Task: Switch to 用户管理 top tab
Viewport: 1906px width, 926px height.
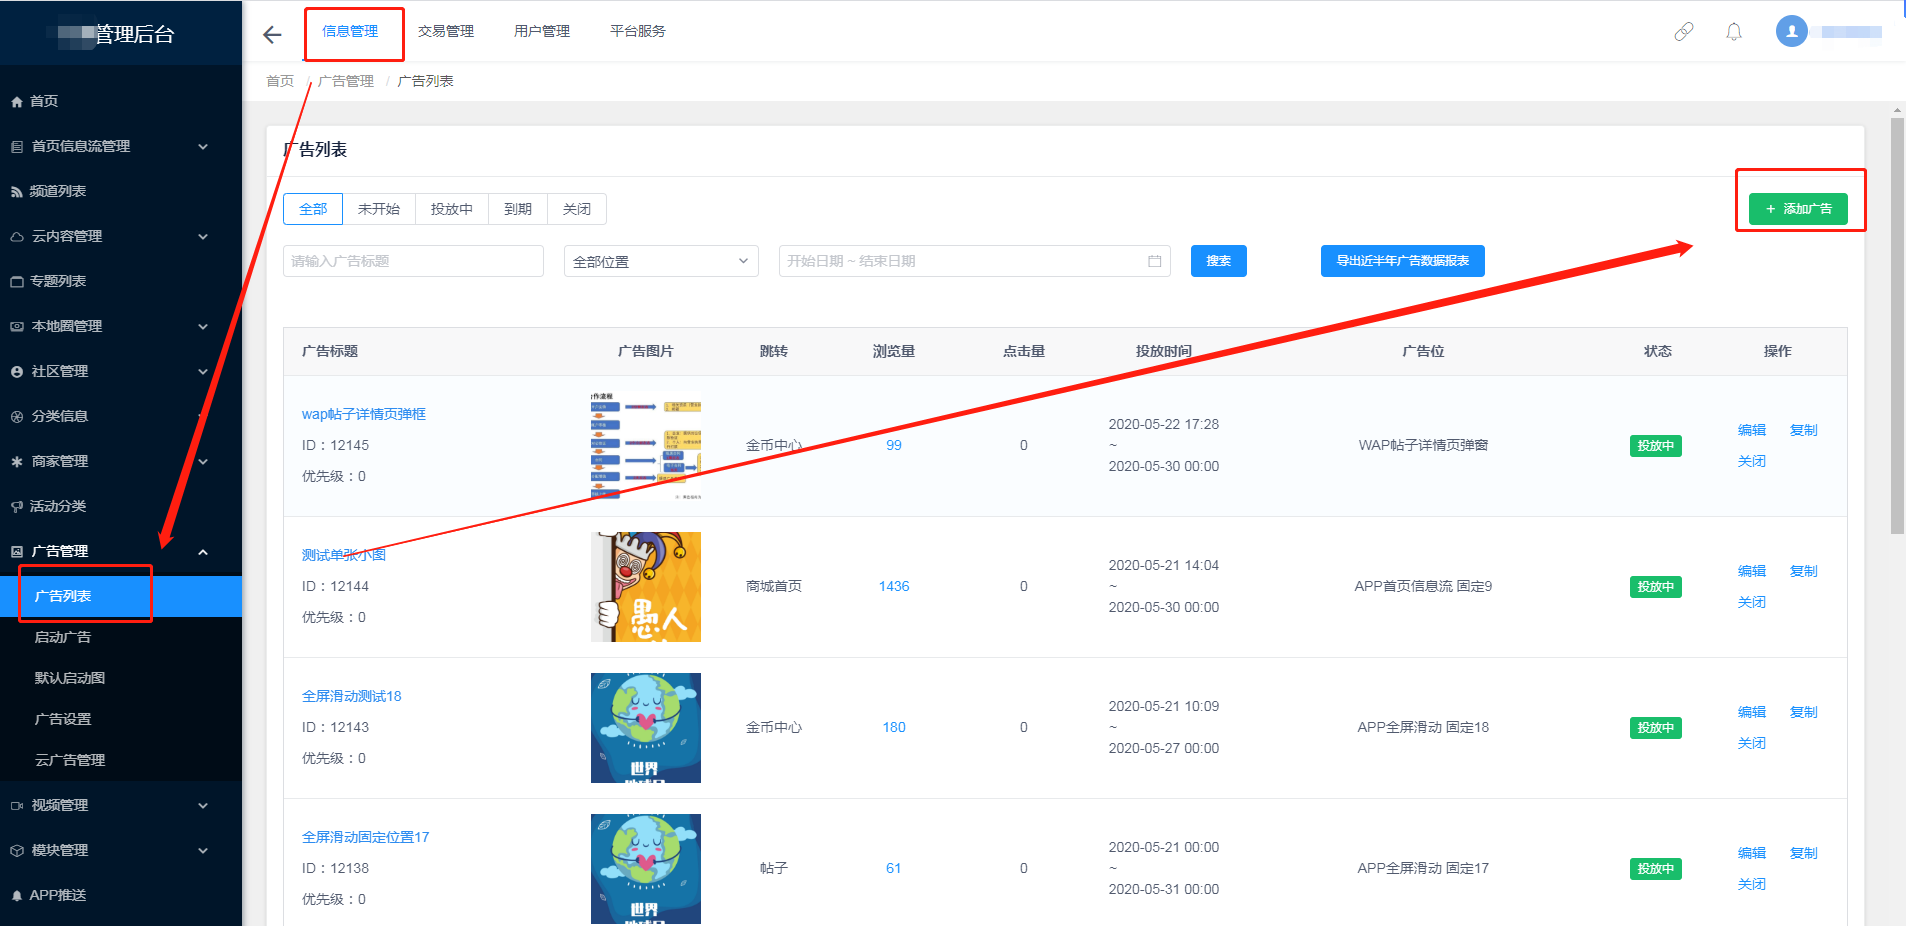Action: click(542, 31)
